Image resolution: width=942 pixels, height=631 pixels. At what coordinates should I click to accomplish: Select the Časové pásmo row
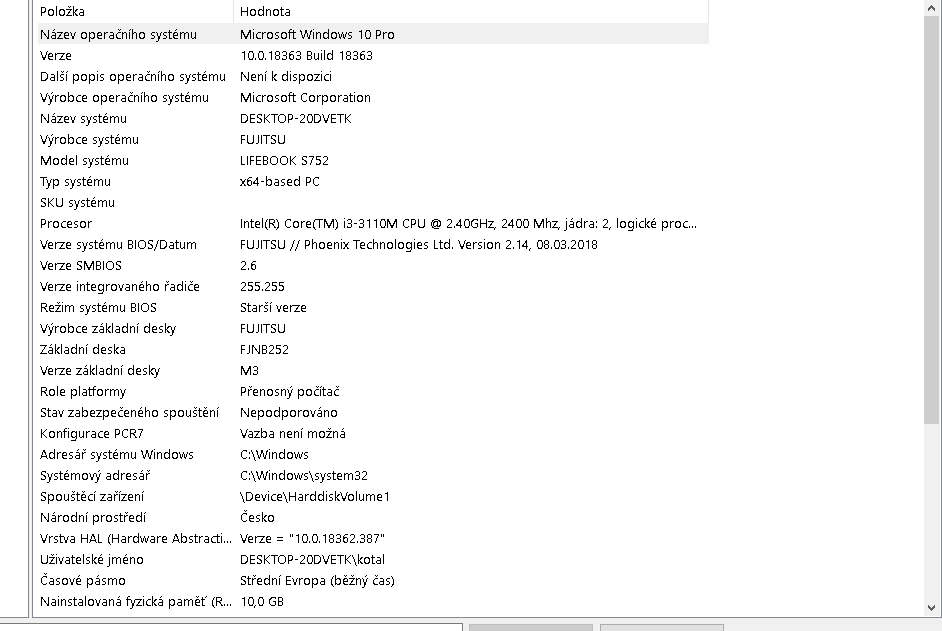pos(83,581)
